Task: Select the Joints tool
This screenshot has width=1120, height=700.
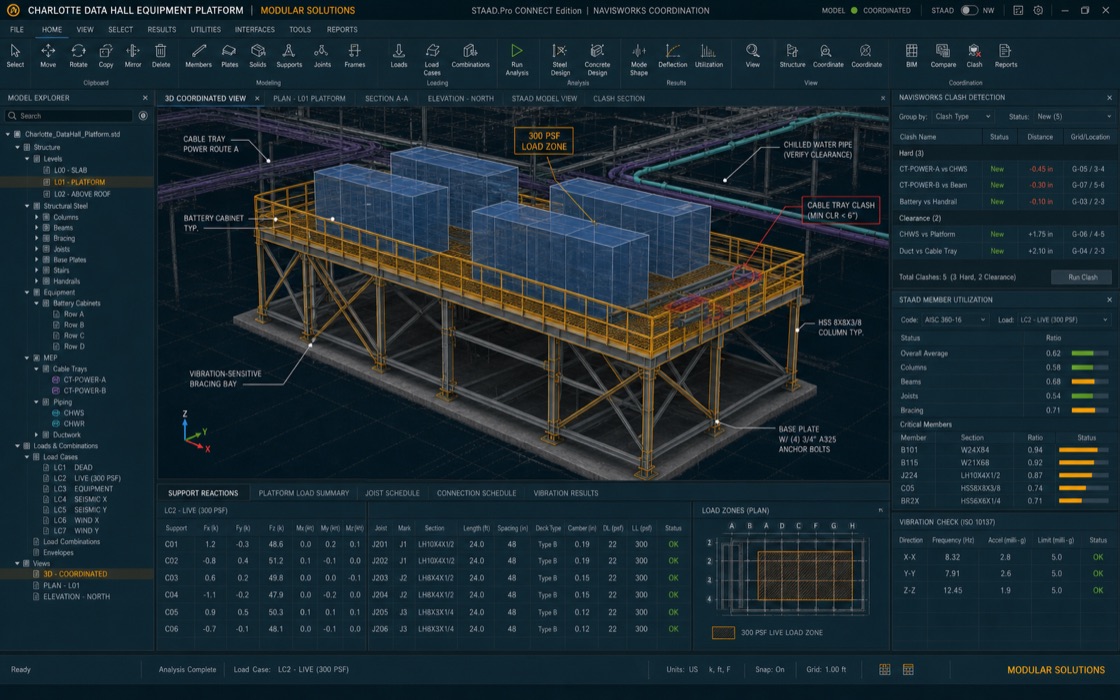Action: pyautogui.click(x=322, y=55)
